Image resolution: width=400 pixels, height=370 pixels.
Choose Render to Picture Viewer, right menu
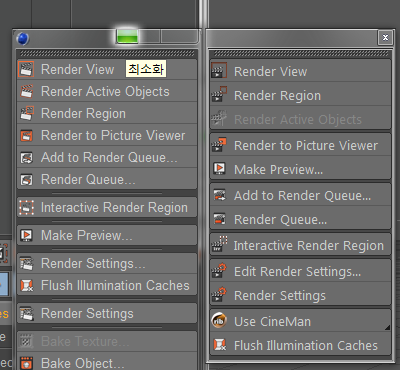point(306,145)
